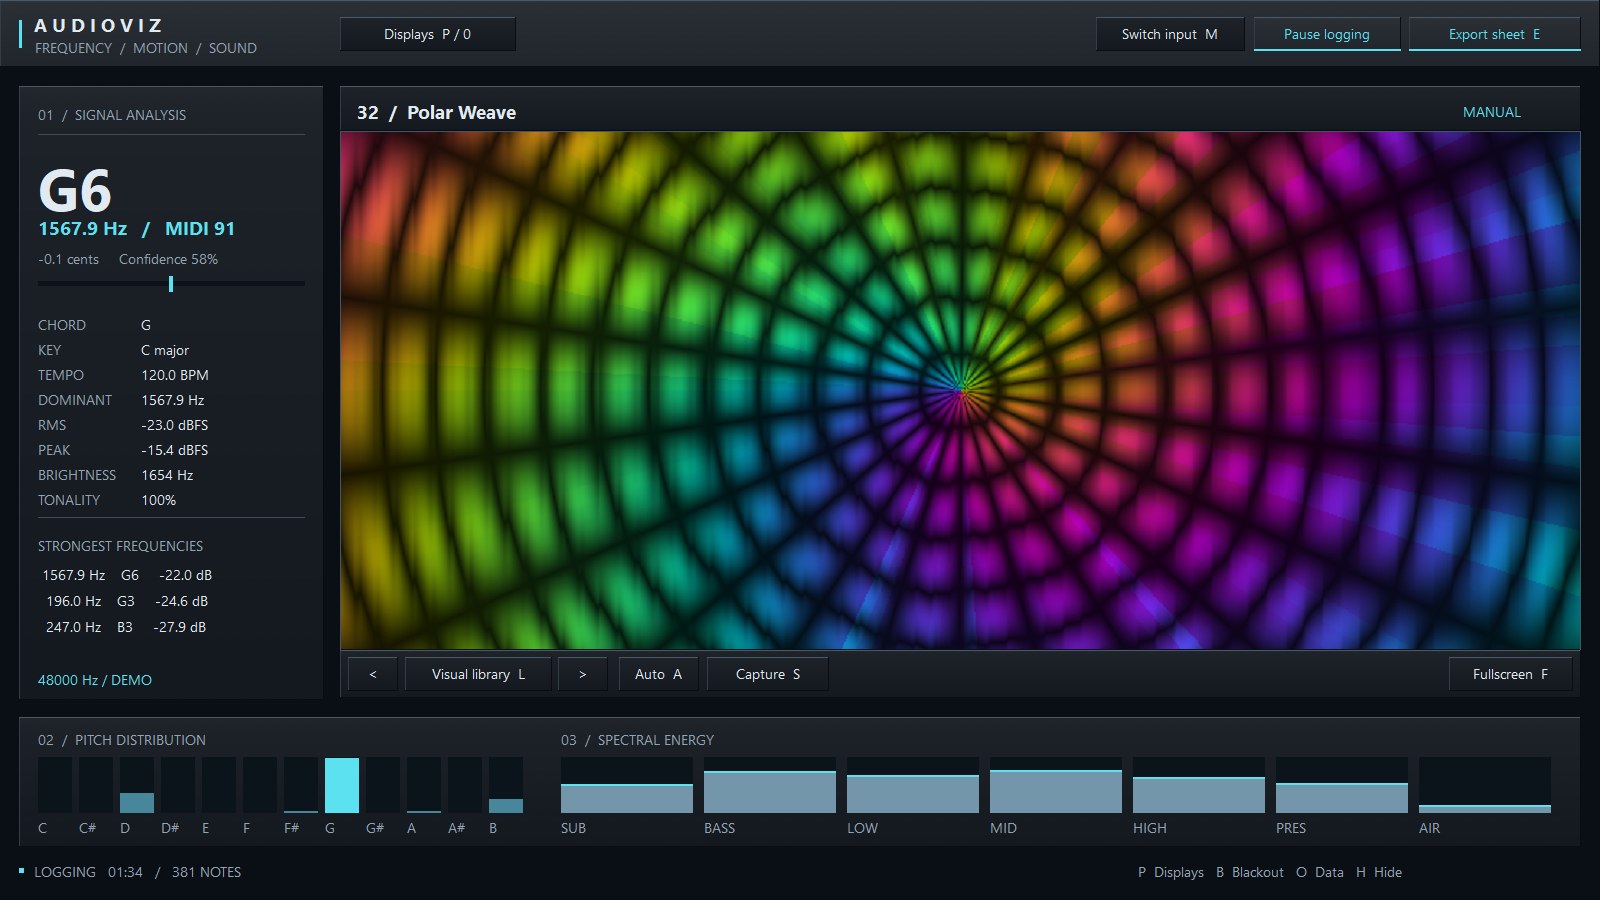Click the 'C major' key value
Image resolution: width=1600 pixels, height=900 pixels.
(x=165, y=350)
